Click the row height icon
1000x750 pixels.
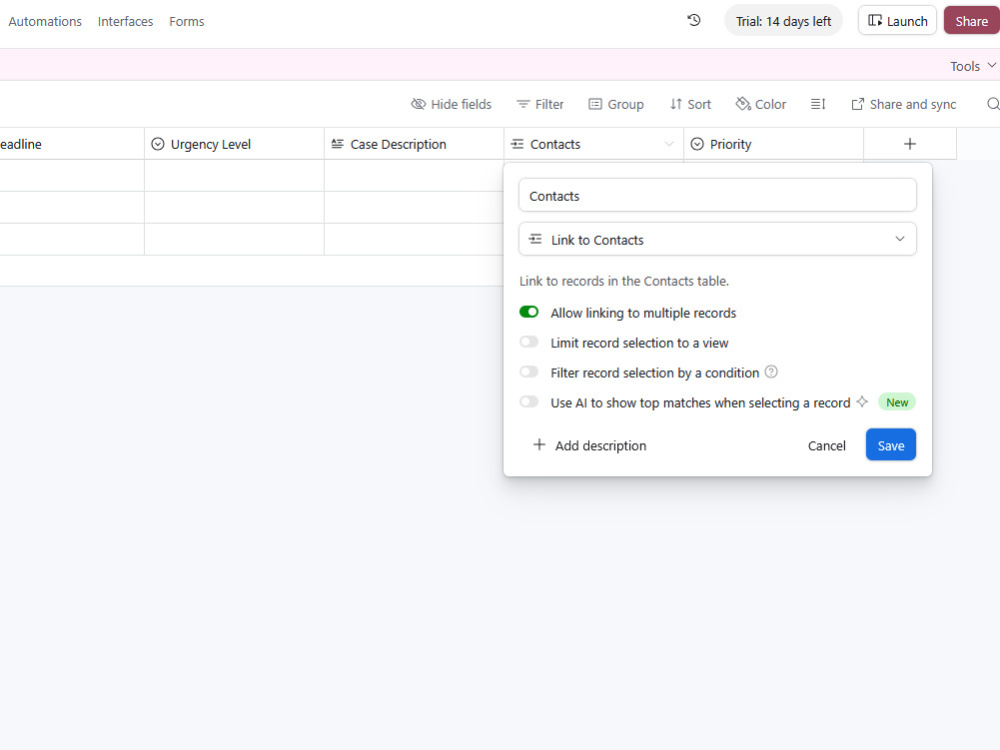click(x=818, y=104)
